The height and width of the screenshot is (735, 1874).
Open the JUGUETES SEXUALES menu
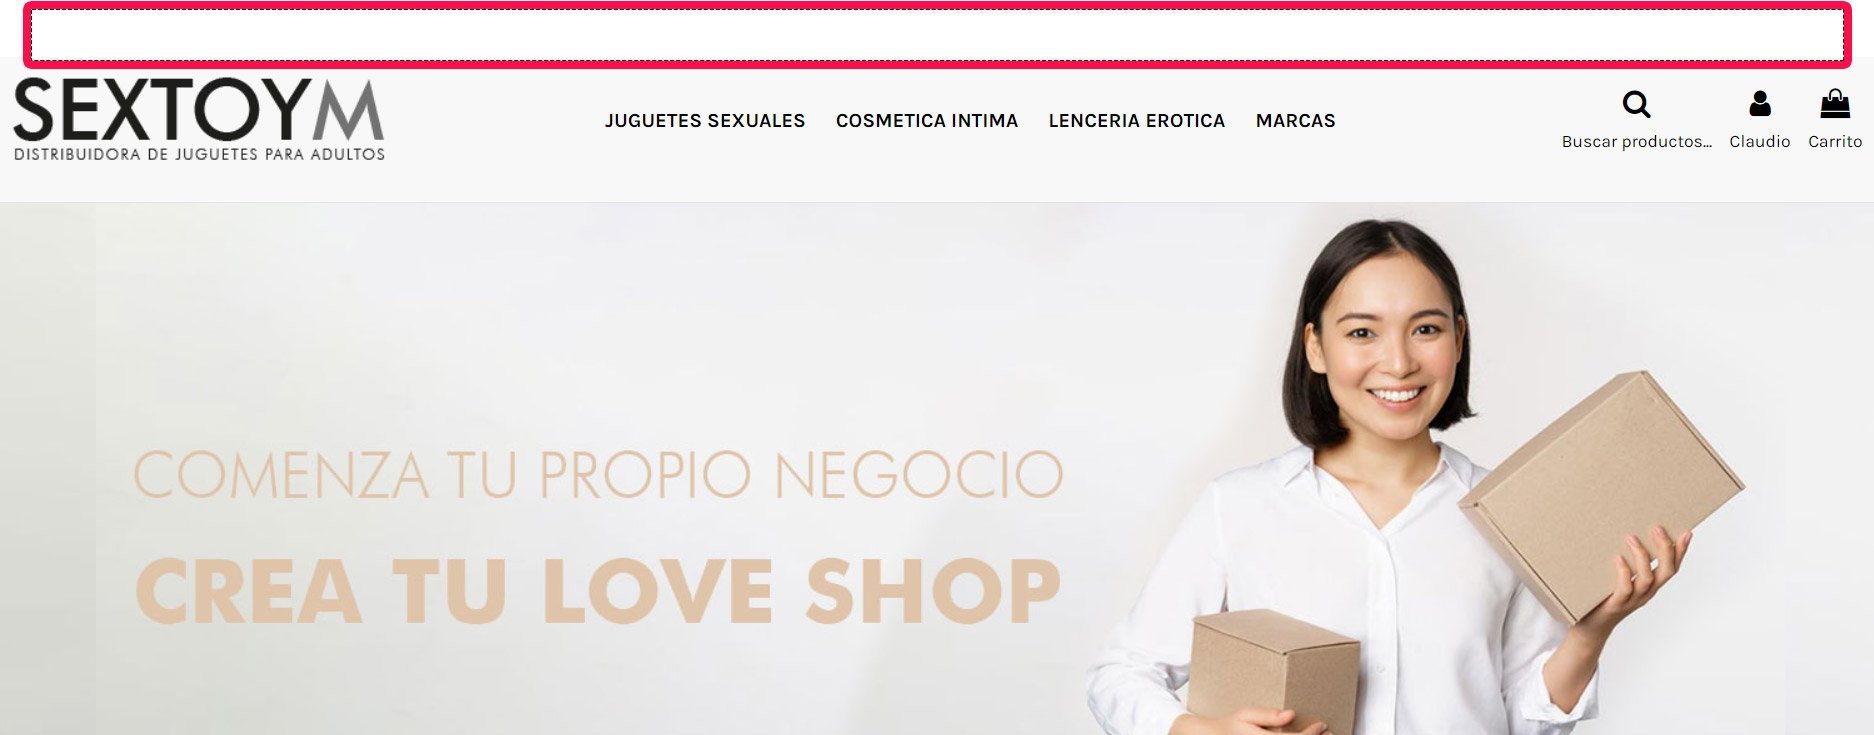coord(705,121)
